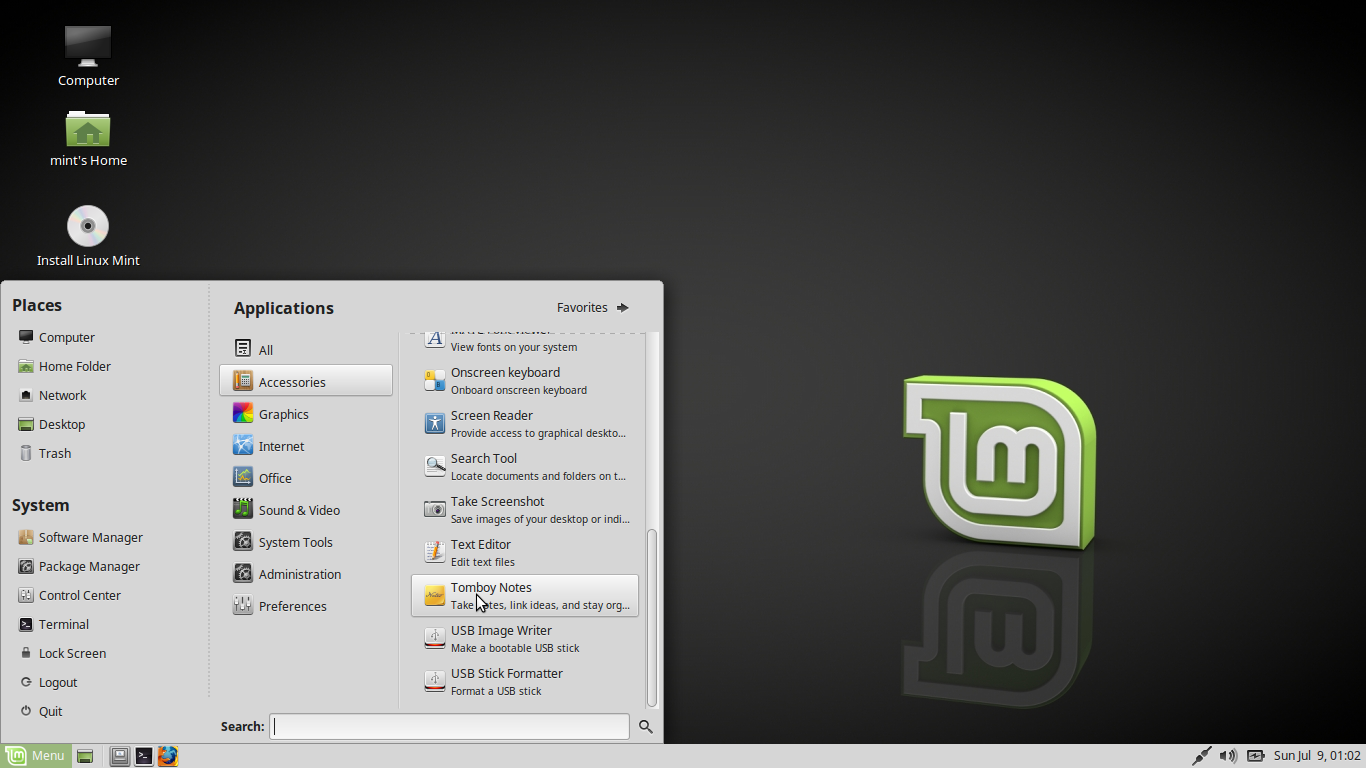Viewport: 1366px width, 768px height.
Task: Launch Install Linux Mint disc icon
Action: click(x=88, y=236)
